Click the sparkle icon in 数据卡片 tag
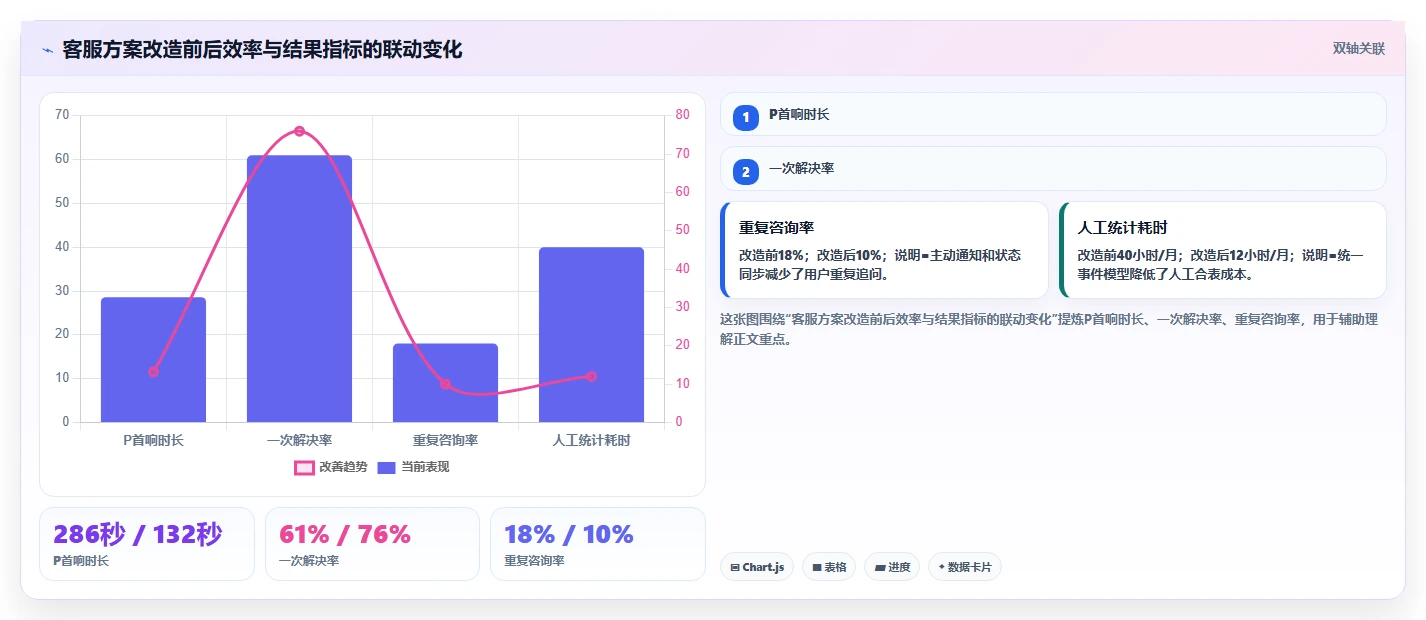 [x=942, y=568]
